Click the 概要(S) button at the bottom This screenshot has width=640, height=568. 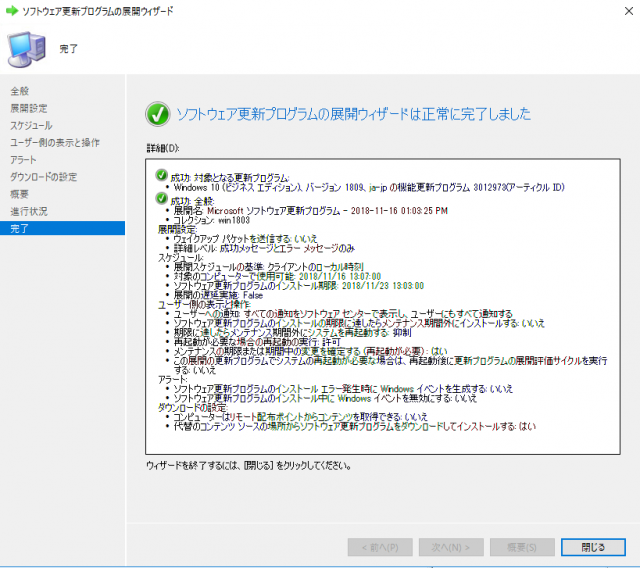(518, 547)
